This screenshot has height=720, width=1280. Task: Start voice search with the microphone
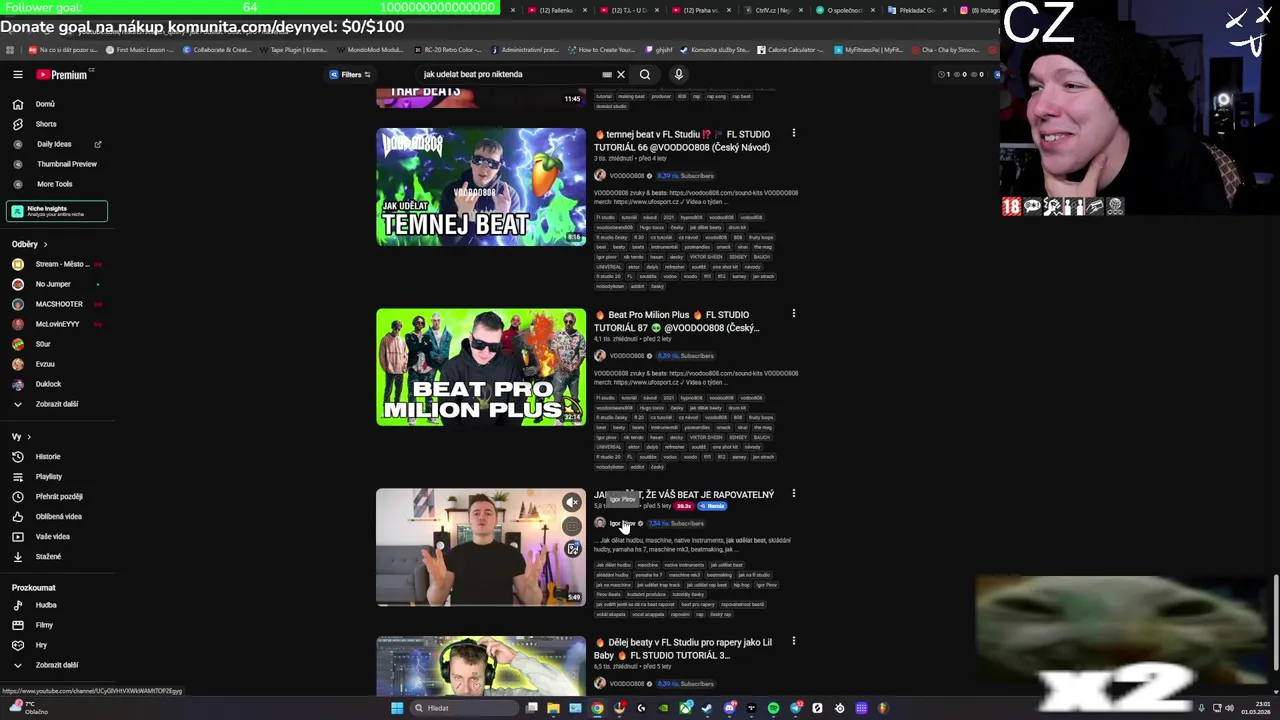[678, 74]
